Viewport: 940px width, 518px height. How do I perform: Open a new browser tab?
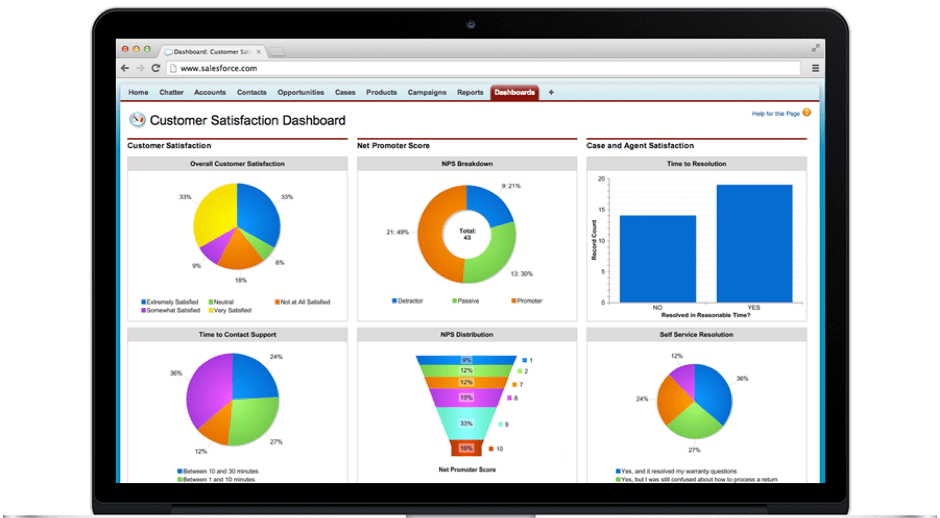point(277,50)
